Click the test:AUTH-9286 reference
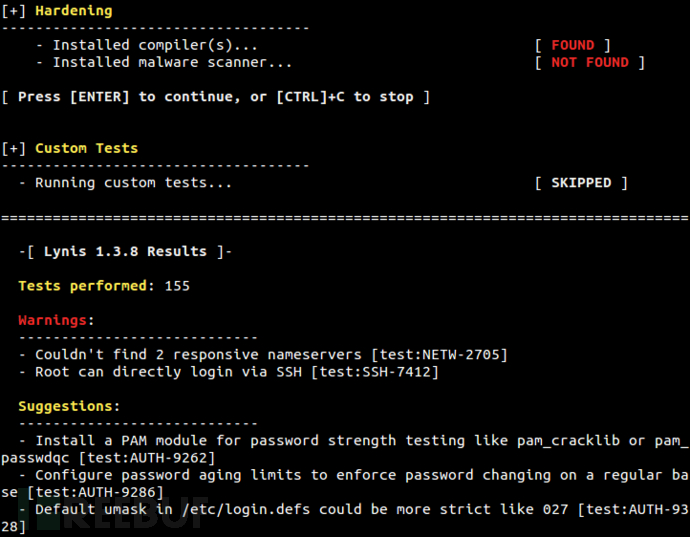Screen dimensions: 690x537 click(x=88, y=492)
